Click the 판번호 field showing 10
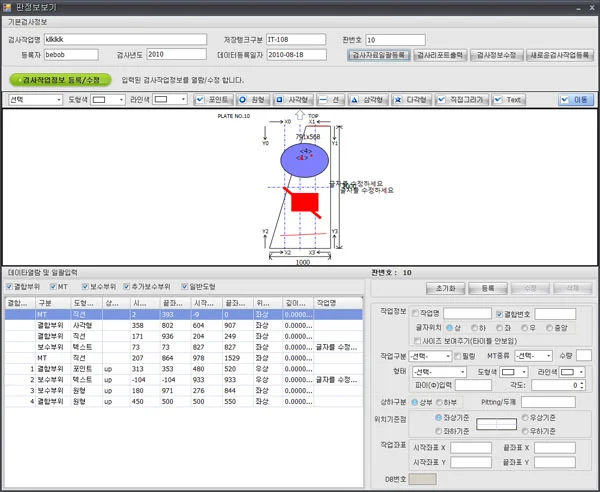Screen dimensions: 600x492 395,40
